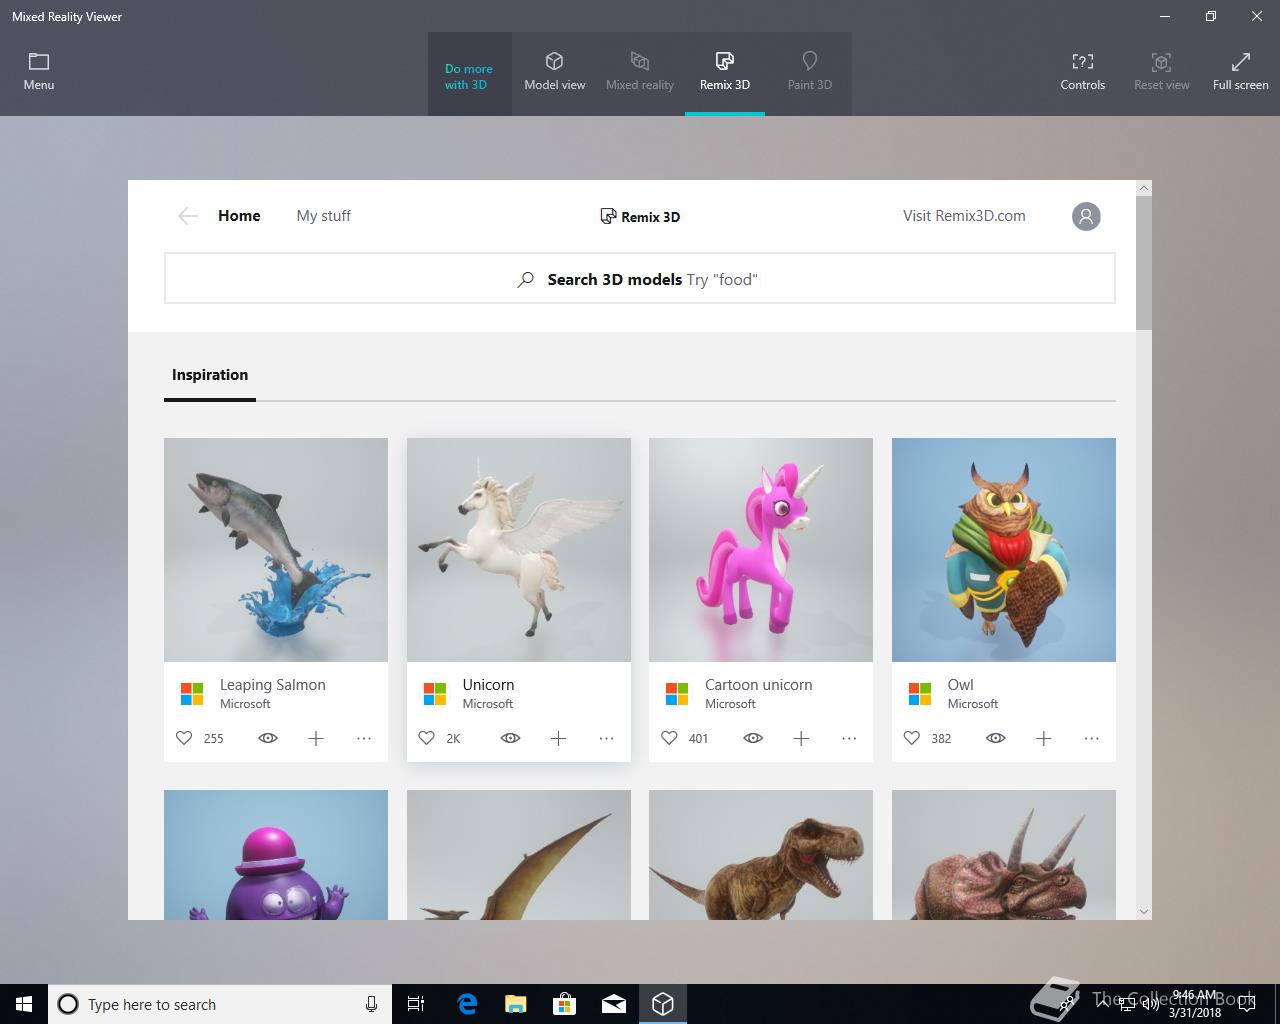Preview Unicorn with eye icon
This screenshot has width=1280, height=1024.
point(510,738)
